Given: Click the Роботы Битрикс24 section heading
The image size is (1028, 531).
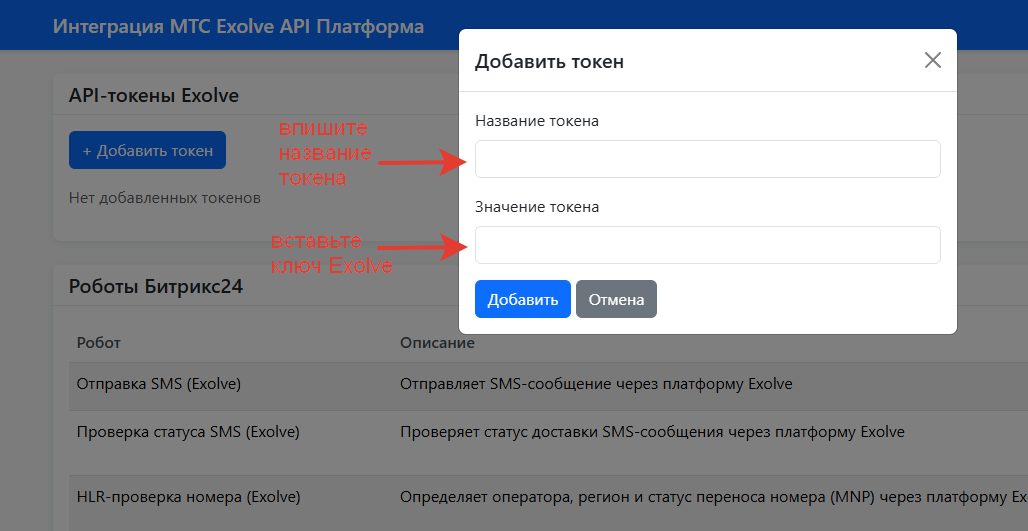Looking at the screenshot, I should coord(156,286).
